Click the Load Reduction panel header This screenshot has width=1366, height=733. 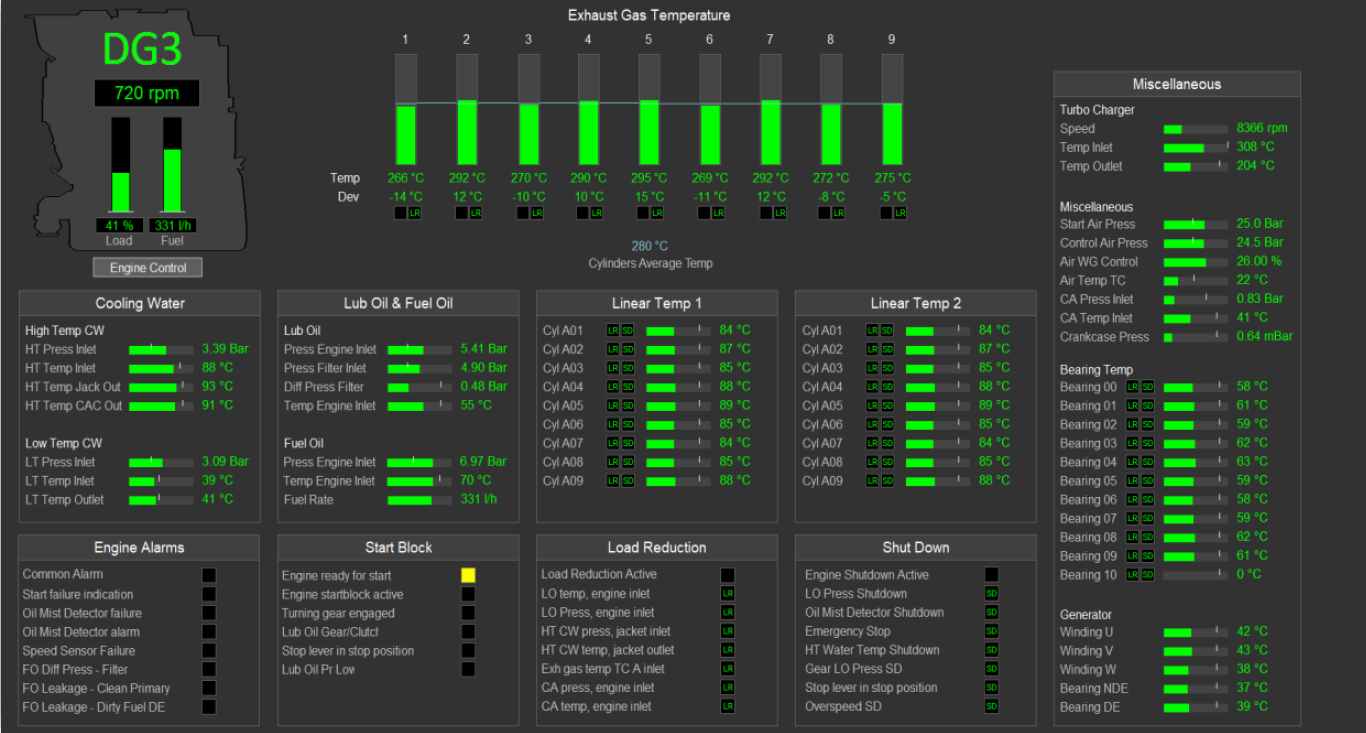657,547
